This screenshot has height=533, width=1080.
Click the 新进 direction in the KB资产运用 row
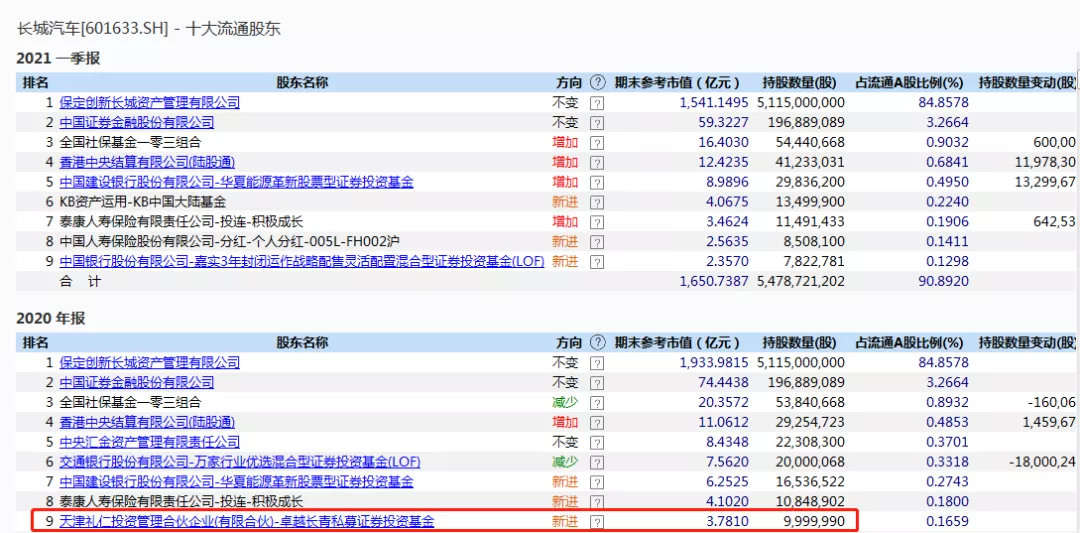point(565,202)
